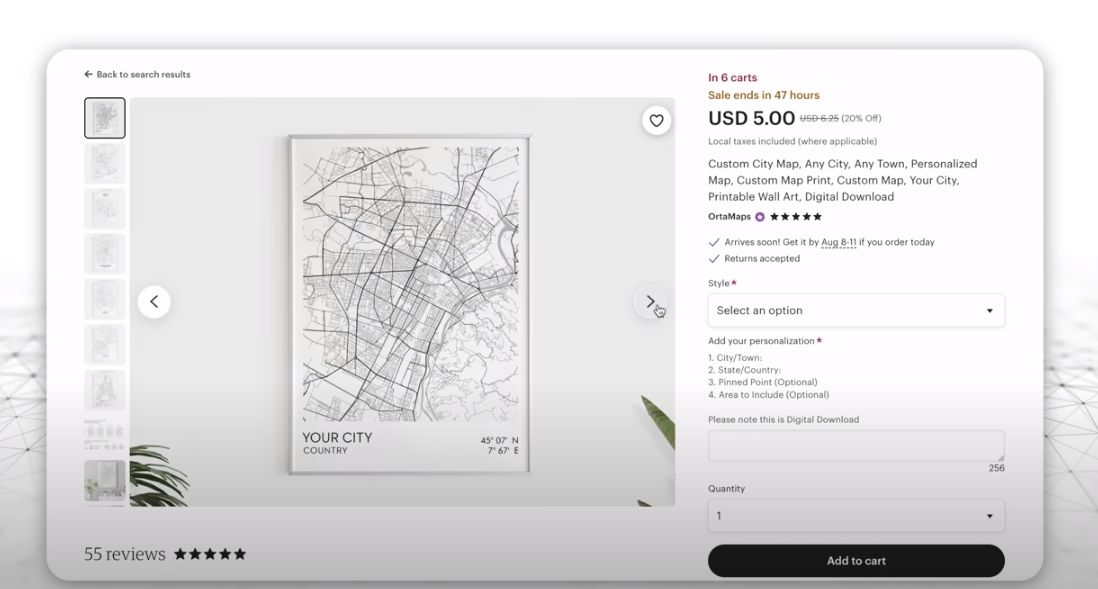Screen dimensions: 1098x589
Task: Select the ninth thumbnail with room photo
Action: click(105, 480)
